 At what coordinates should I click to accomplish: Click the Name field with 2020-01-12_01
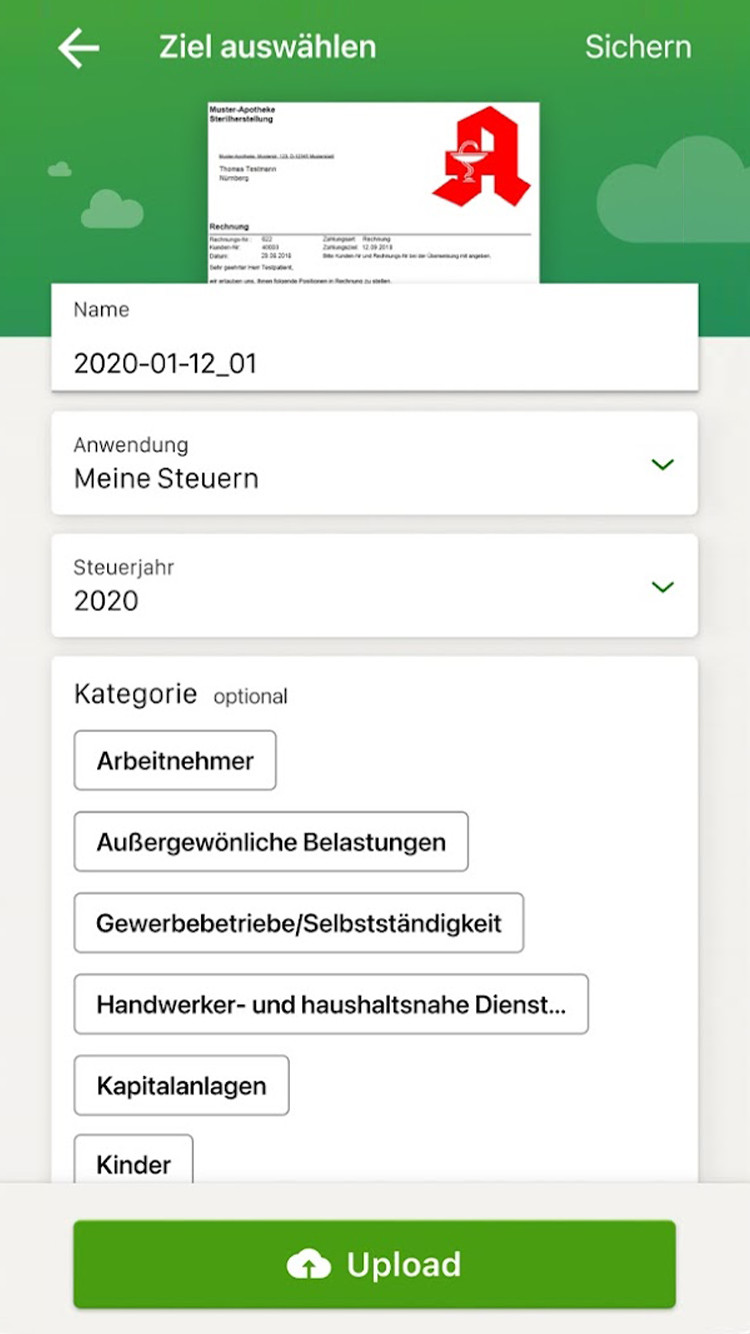[x=374, y=363]
